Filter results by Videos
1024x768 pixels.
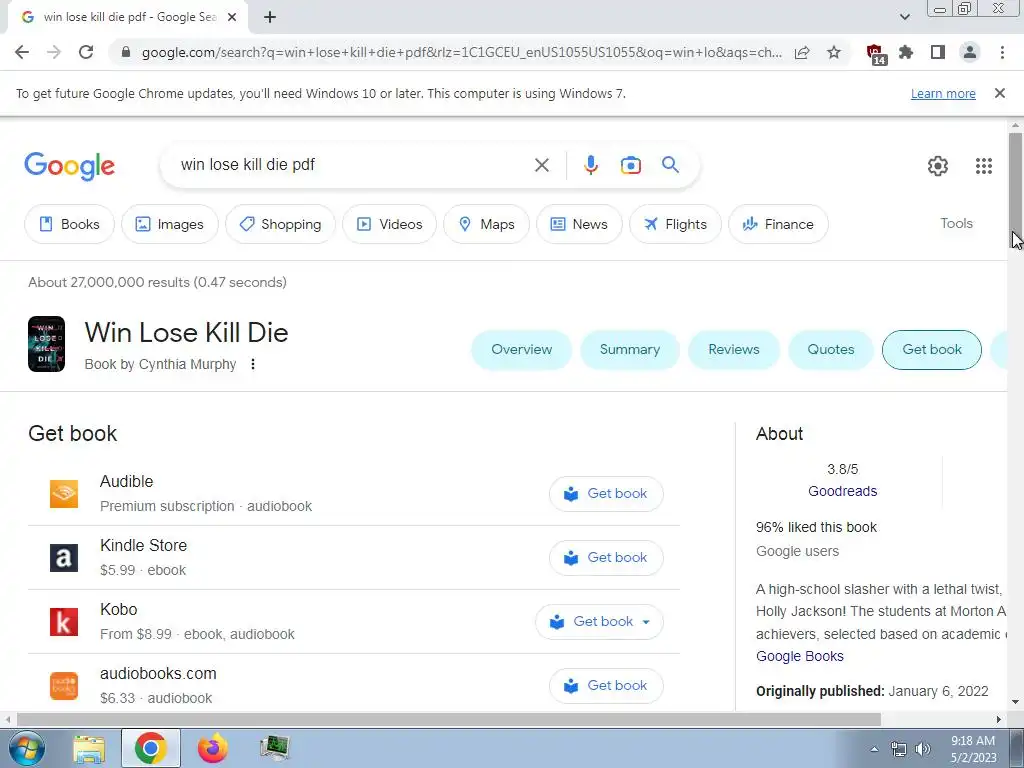(x=389, y=224)
